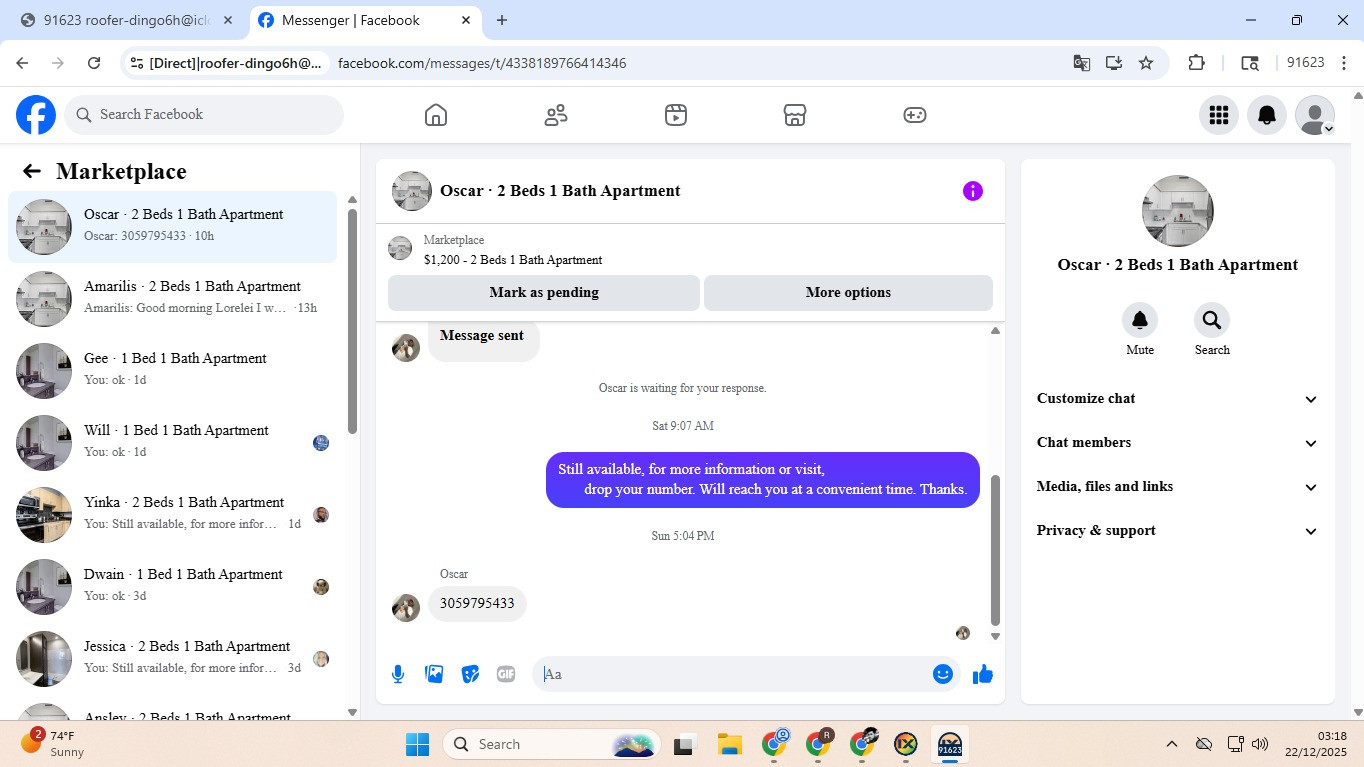Switch to the Messenger | Facebook tab
Screen dimensions: 1364x767
(364, 20)
